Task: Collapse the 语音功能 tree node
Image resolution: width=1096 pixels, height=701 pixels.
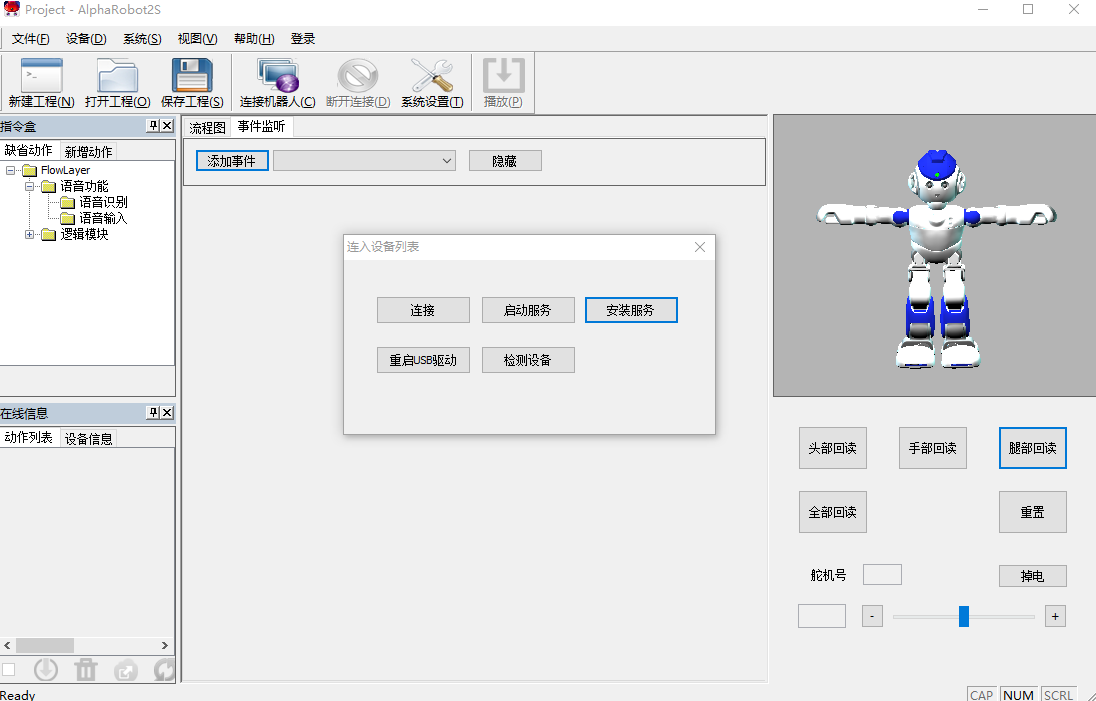Action: click(x=29, y=186)
